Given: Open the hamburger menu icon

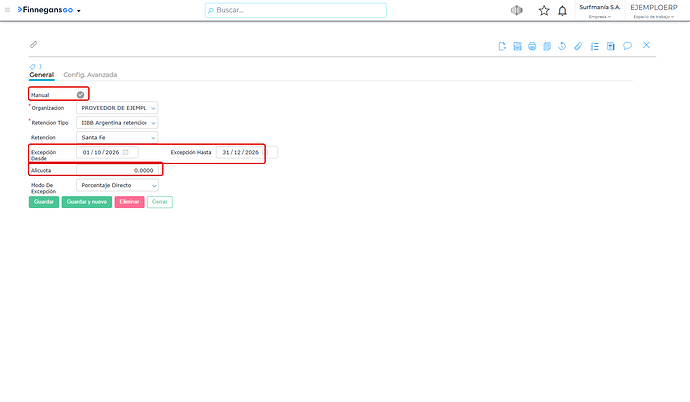Looking at the screenshot, I should point(7,10).
